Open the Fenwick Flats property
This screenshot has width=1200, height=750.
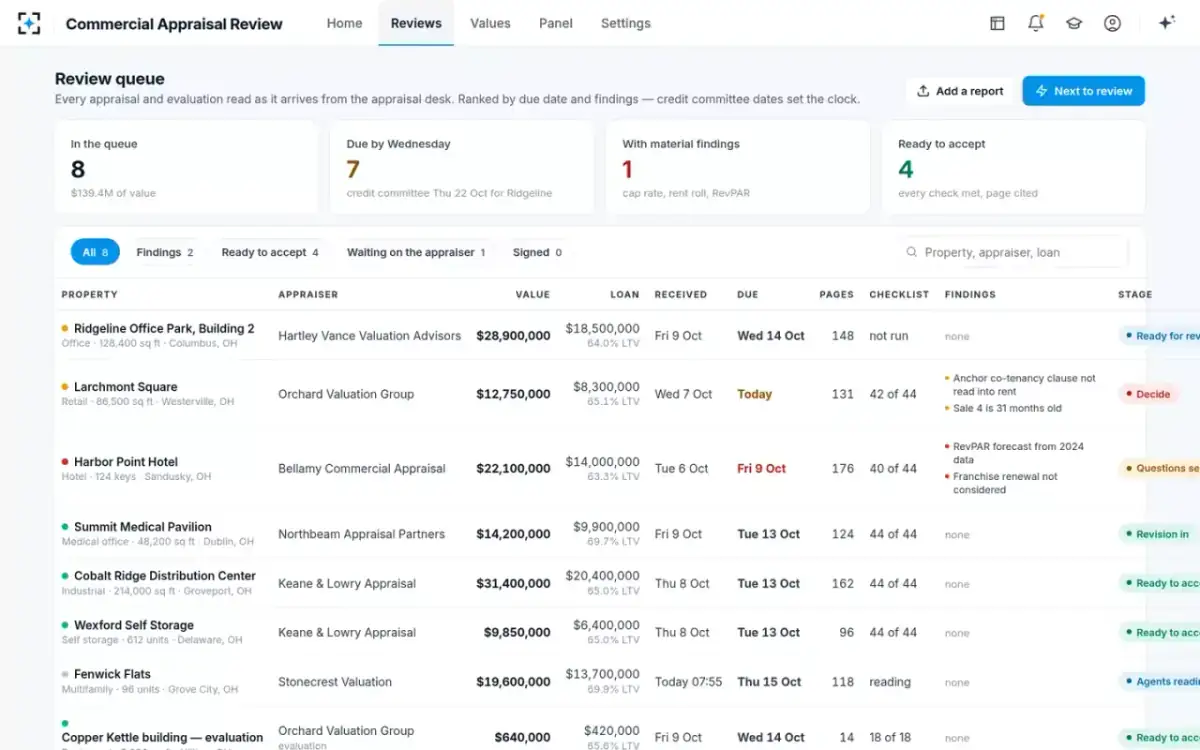click(112, 674)
